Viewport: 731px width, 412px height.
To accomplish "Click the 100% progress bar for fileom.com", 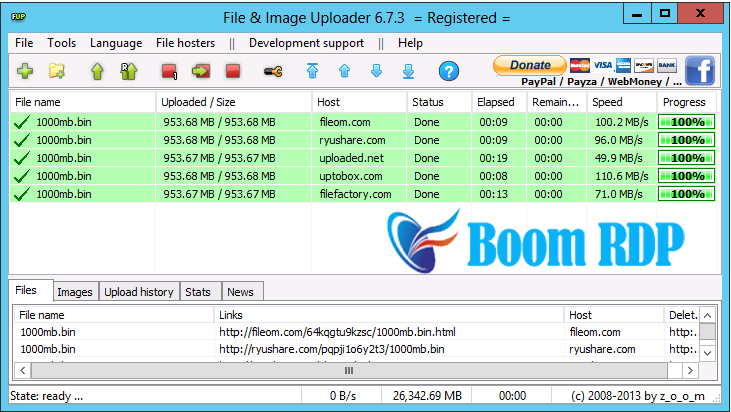I will click(686, 122).
